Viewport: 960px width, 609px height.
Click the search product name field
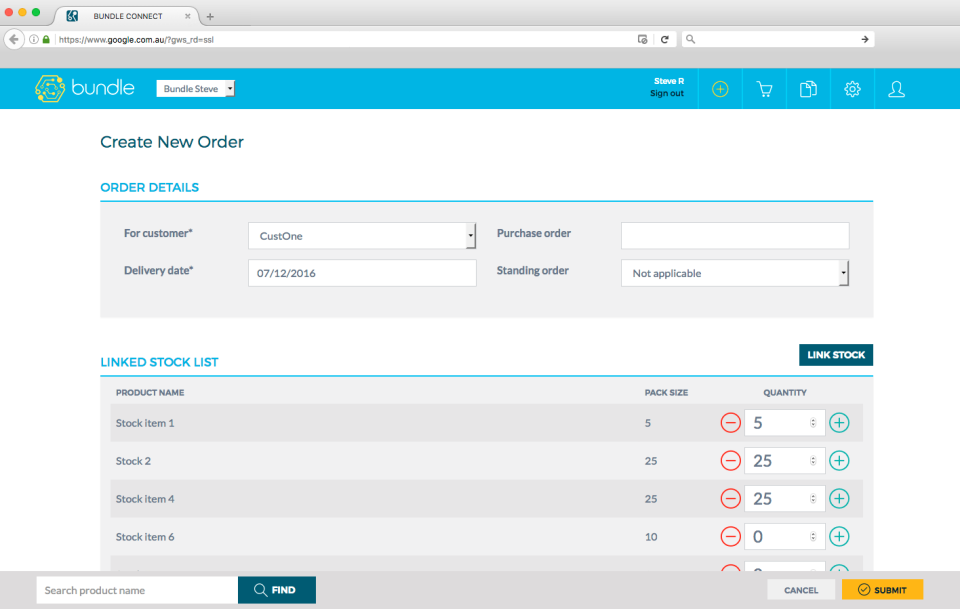point(136,589)
